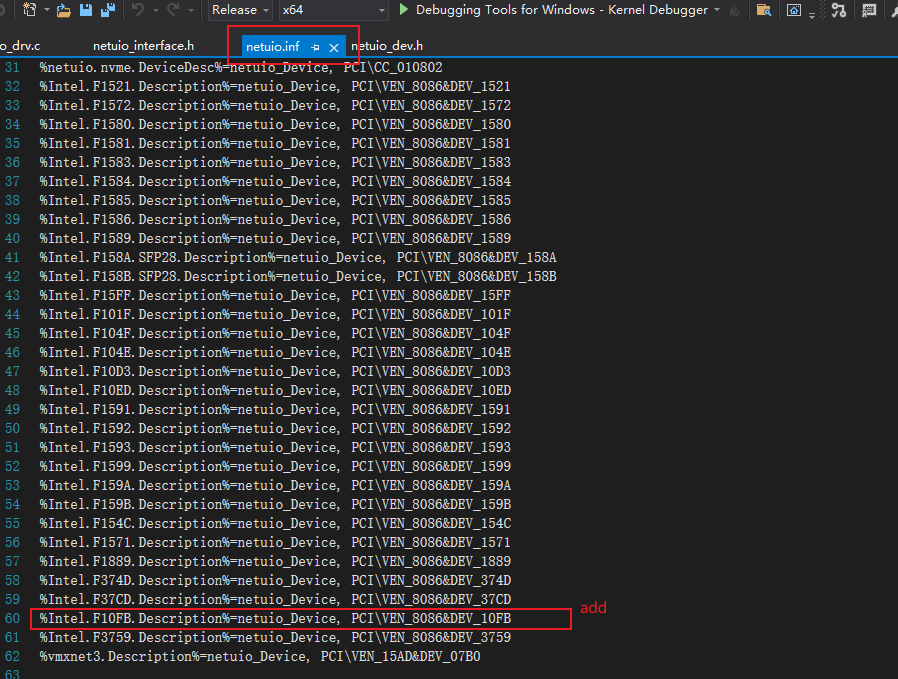
Task: Click the Open File folder icon
Action: pyautogui.click(x=61, y=10)
